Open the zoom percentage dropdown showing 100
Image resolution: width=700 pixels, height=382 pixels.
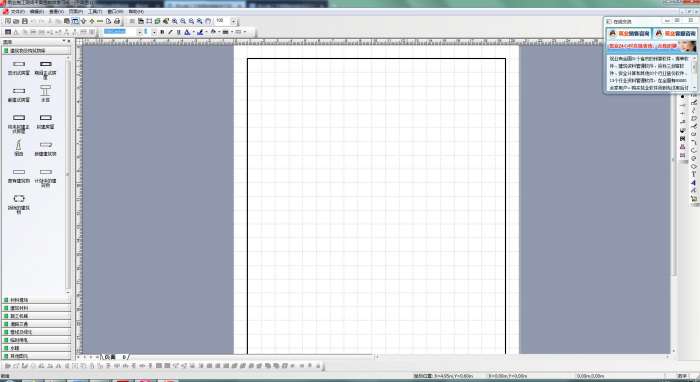(233, 21)
